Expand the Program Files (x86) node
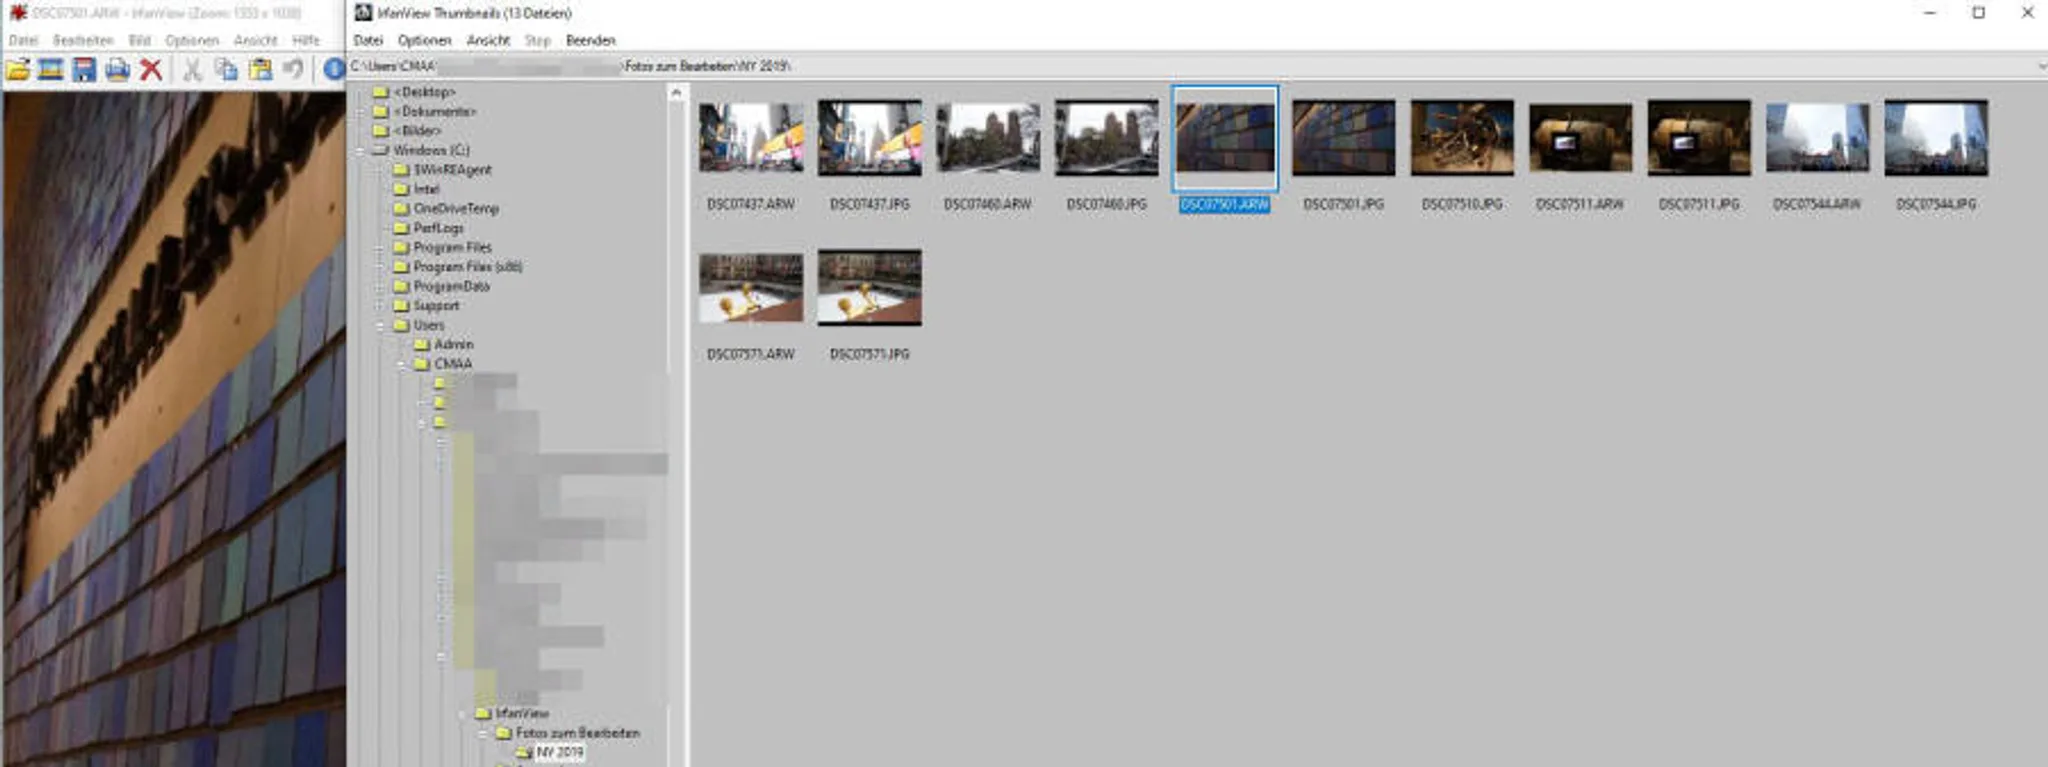The height and width of the screenshot is (767, 2048). pyautogui.click(x=380, y=267)
